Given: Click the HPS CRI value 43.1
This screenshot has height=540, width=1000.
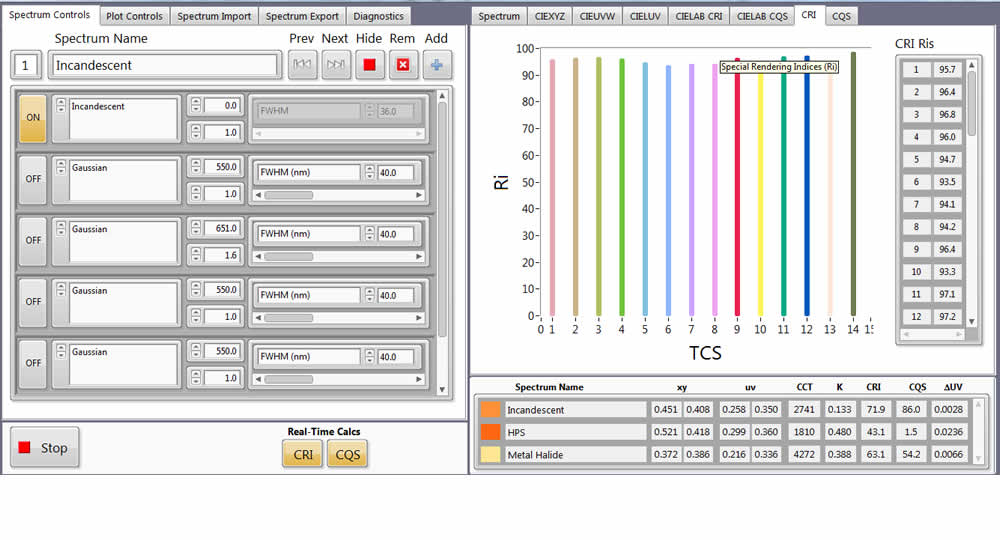Looking at the screenshot, I should click(x=876, y=432).
